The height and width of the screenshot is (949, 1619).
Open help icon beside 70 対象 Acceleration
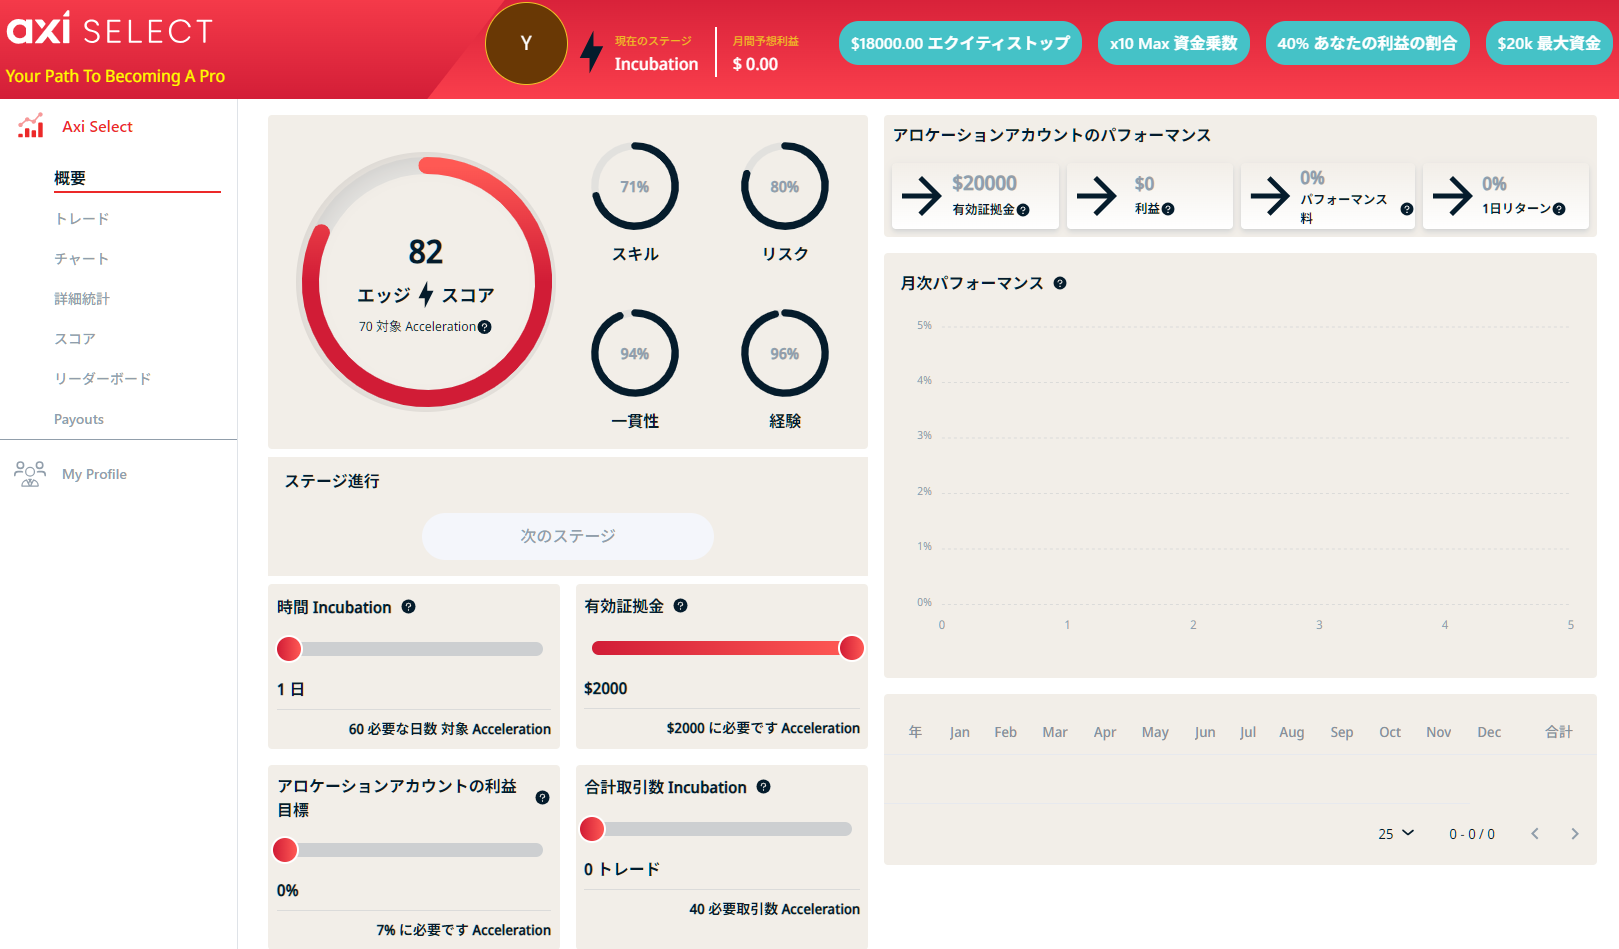(485, 327)
